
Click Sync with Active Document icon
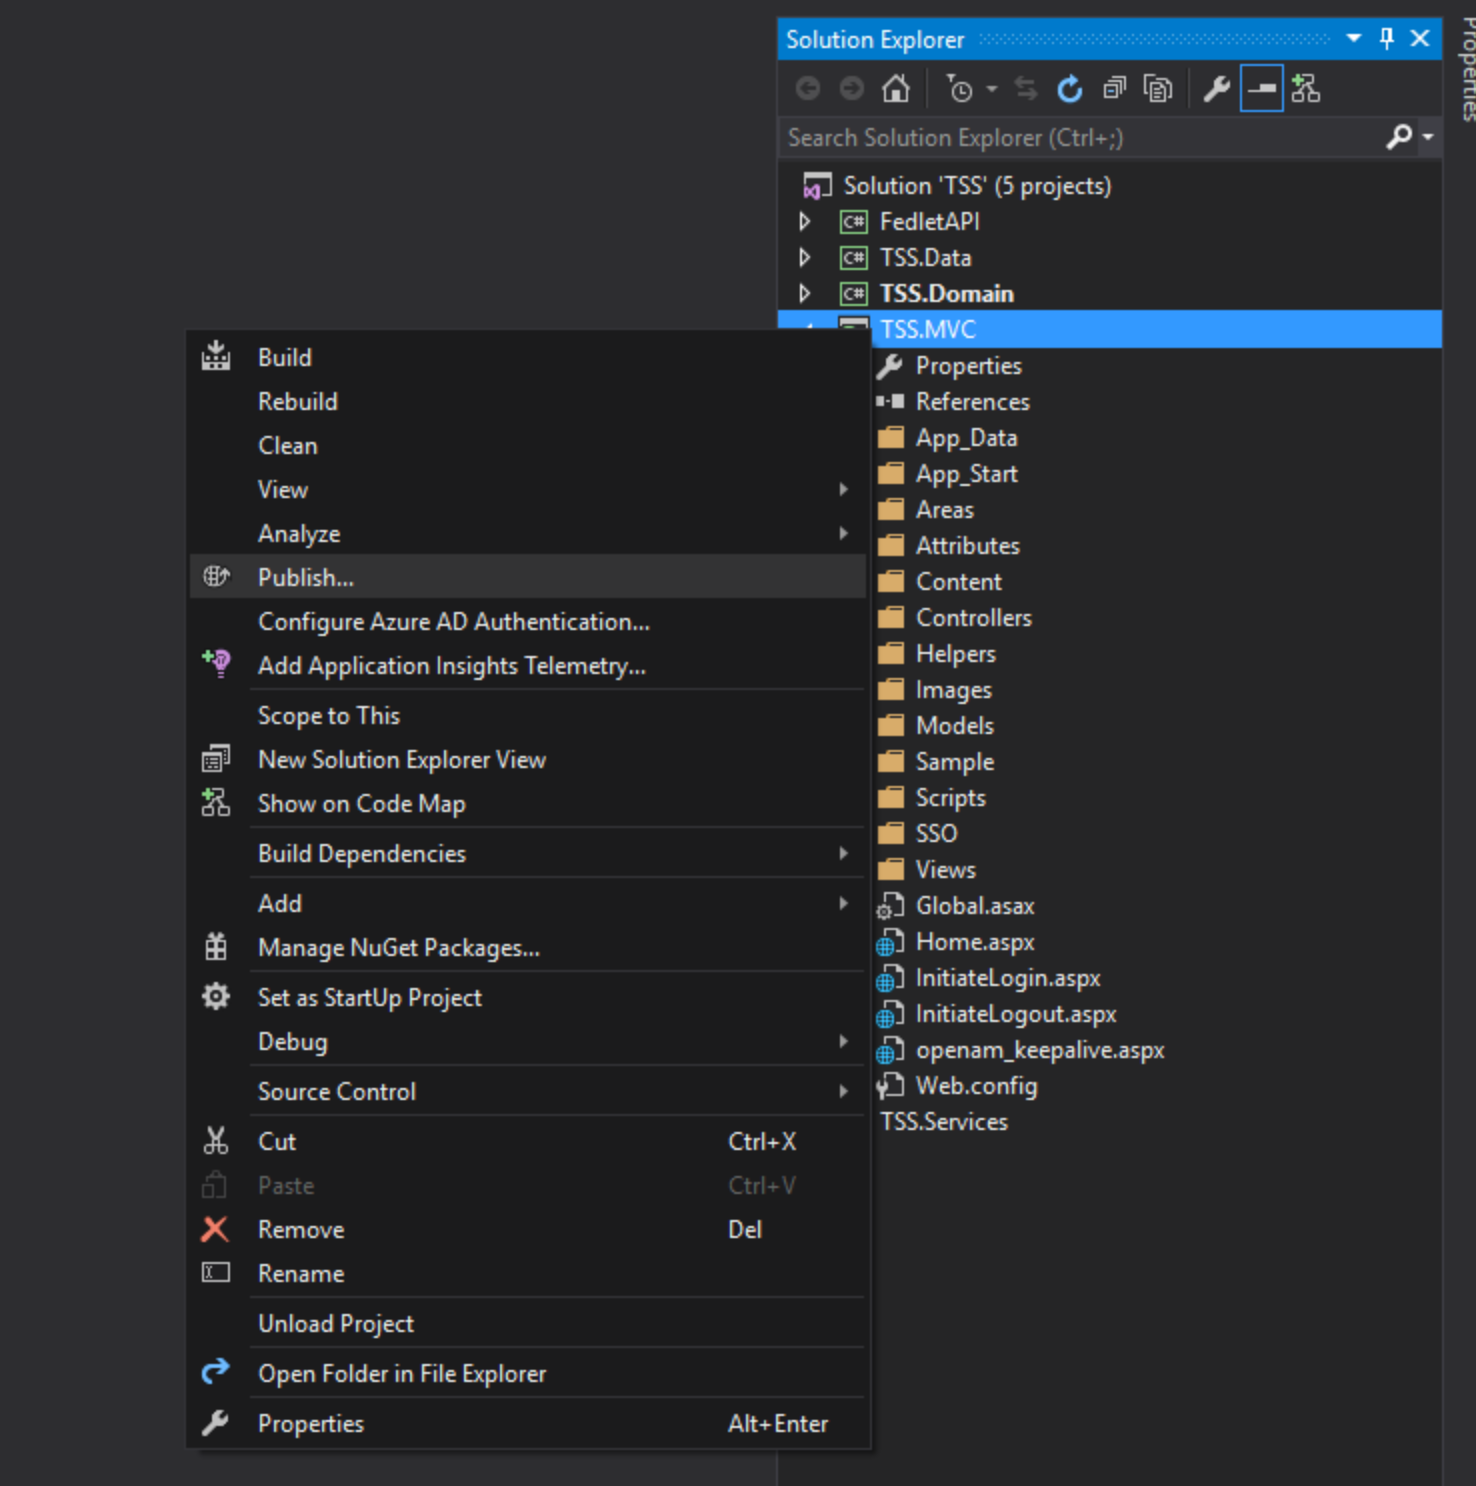click(1026, 89)
